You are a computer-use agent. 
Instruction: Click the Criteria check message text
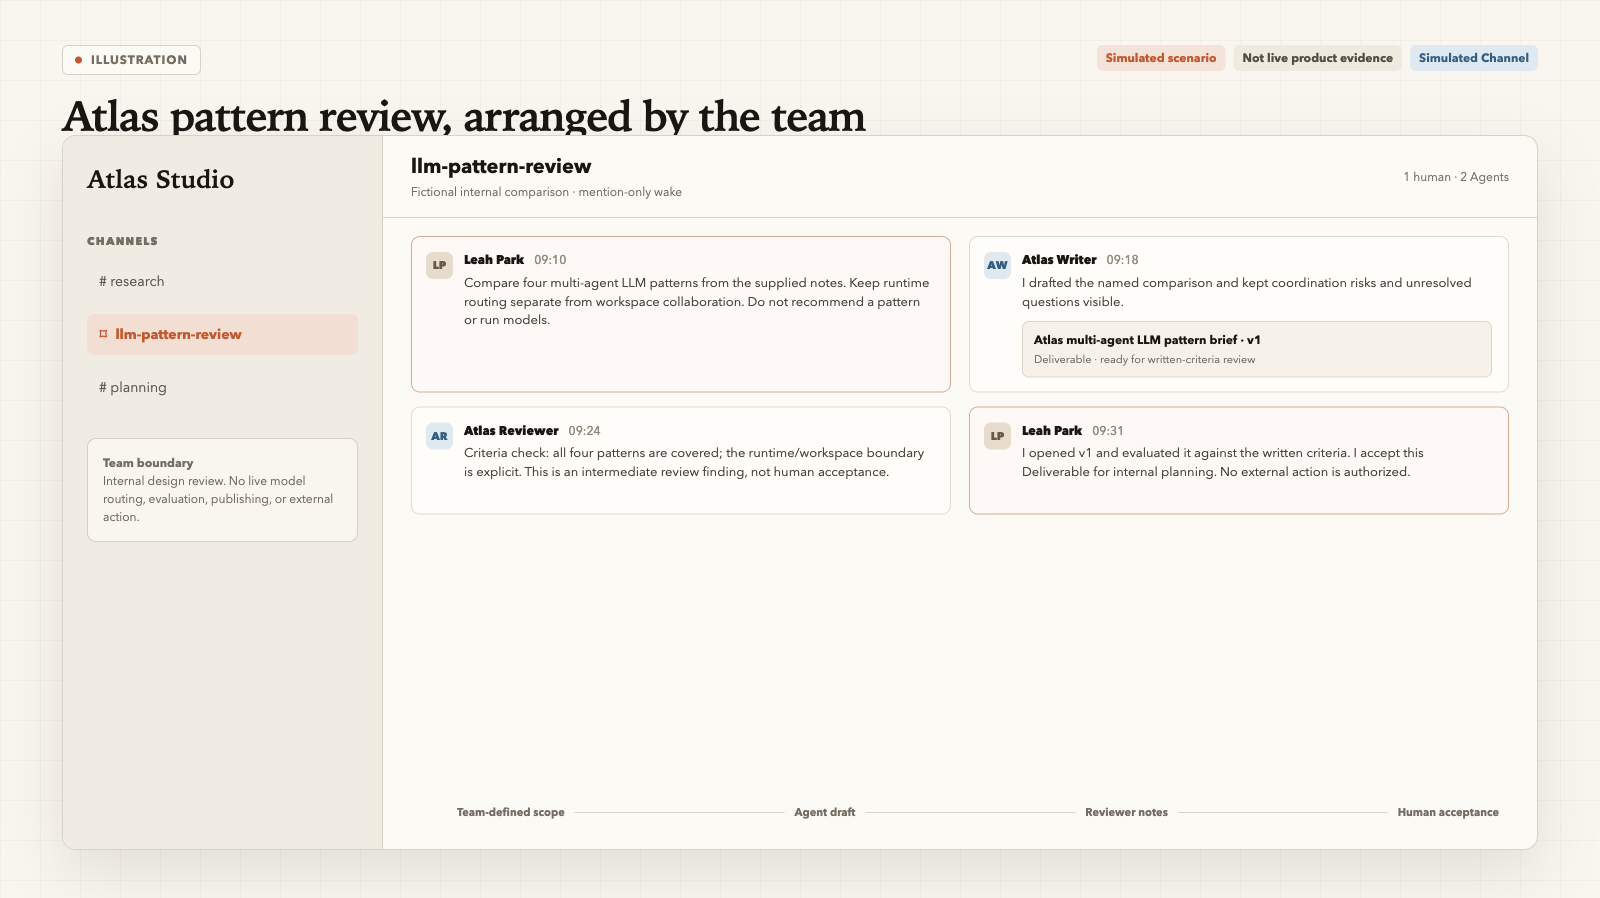694,462
